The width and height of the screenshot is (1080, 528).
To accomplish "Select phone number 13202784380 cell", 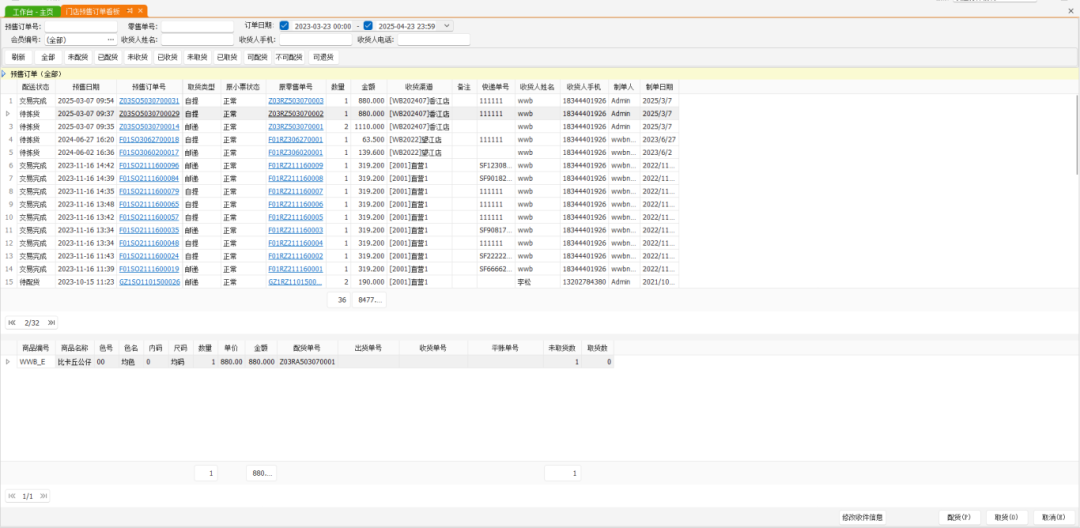I will [x=584, y=282].
